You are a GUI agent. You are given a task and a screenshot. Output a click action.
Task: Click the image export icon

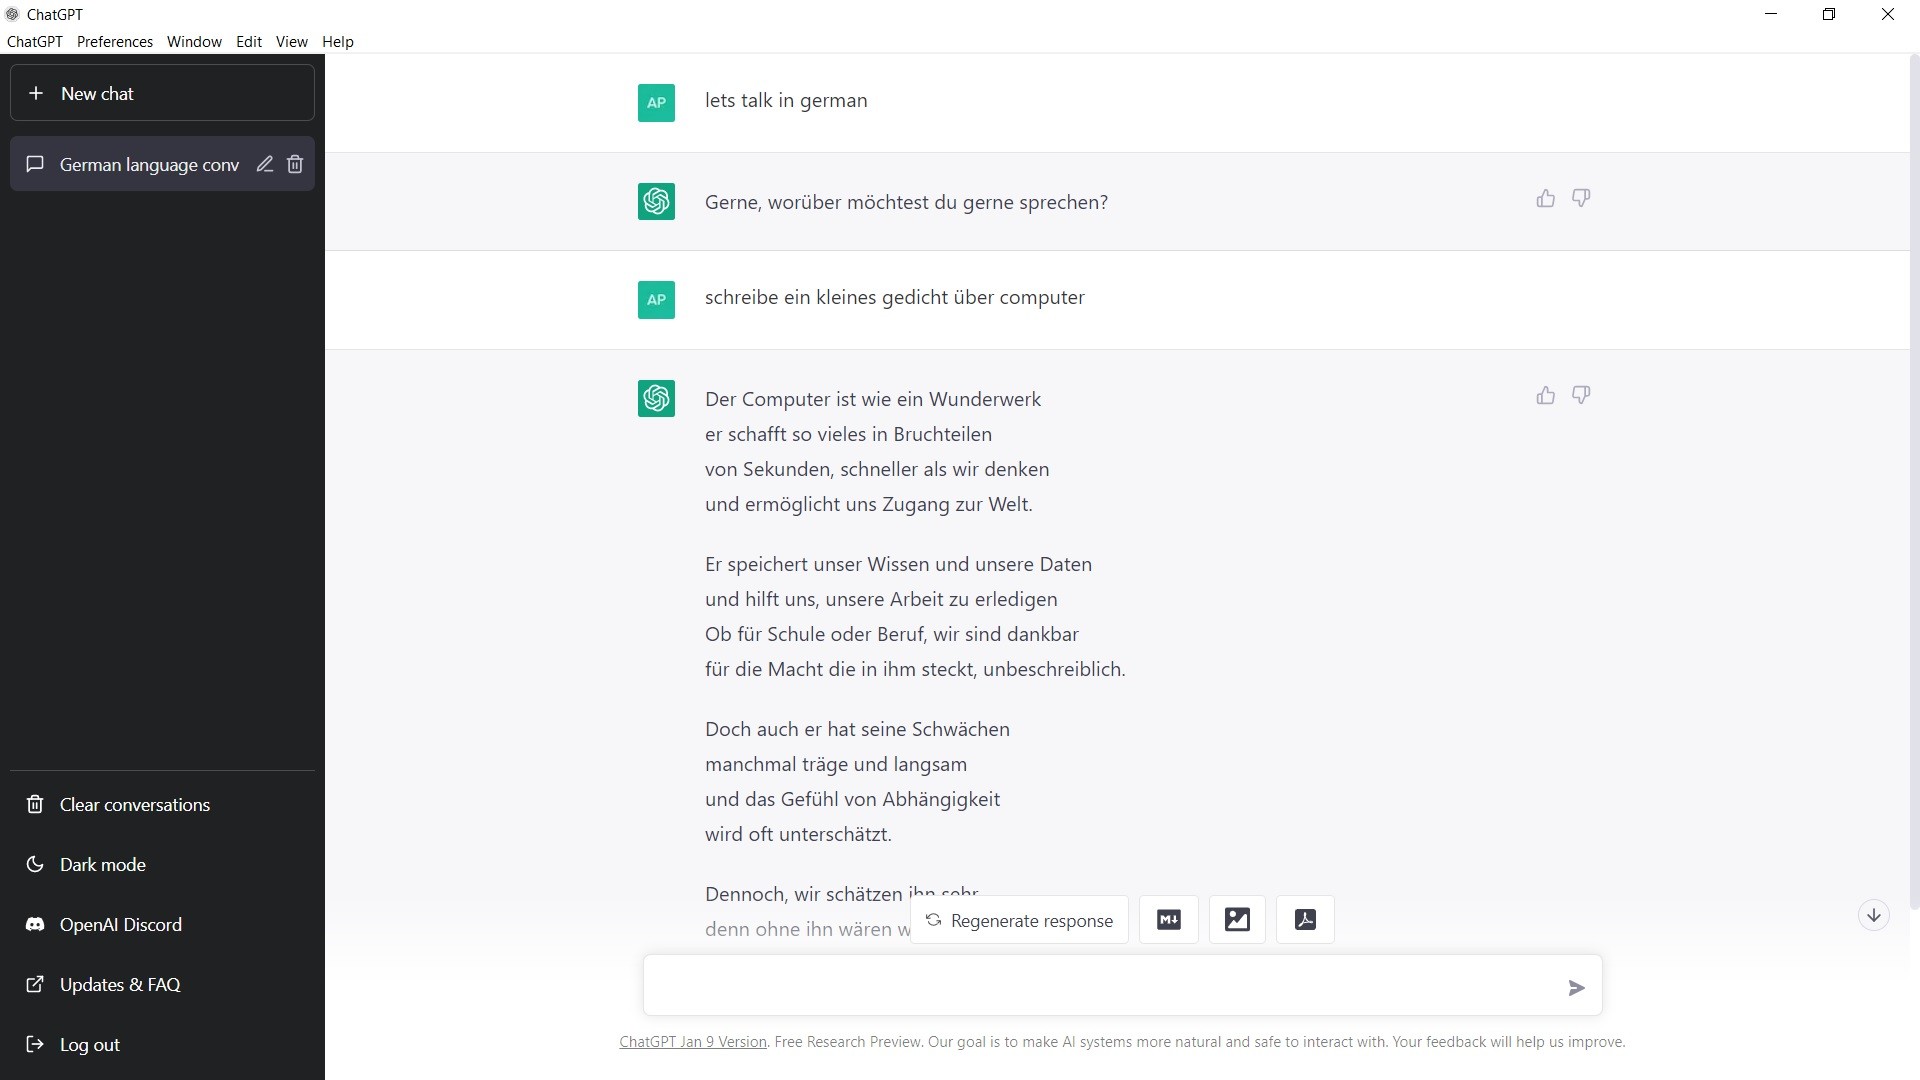pos(1236,919)
